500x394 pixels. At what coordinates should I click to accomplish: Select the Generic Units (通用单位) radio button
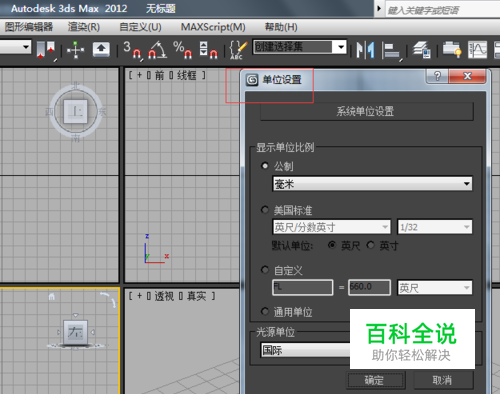click(265, 311)
